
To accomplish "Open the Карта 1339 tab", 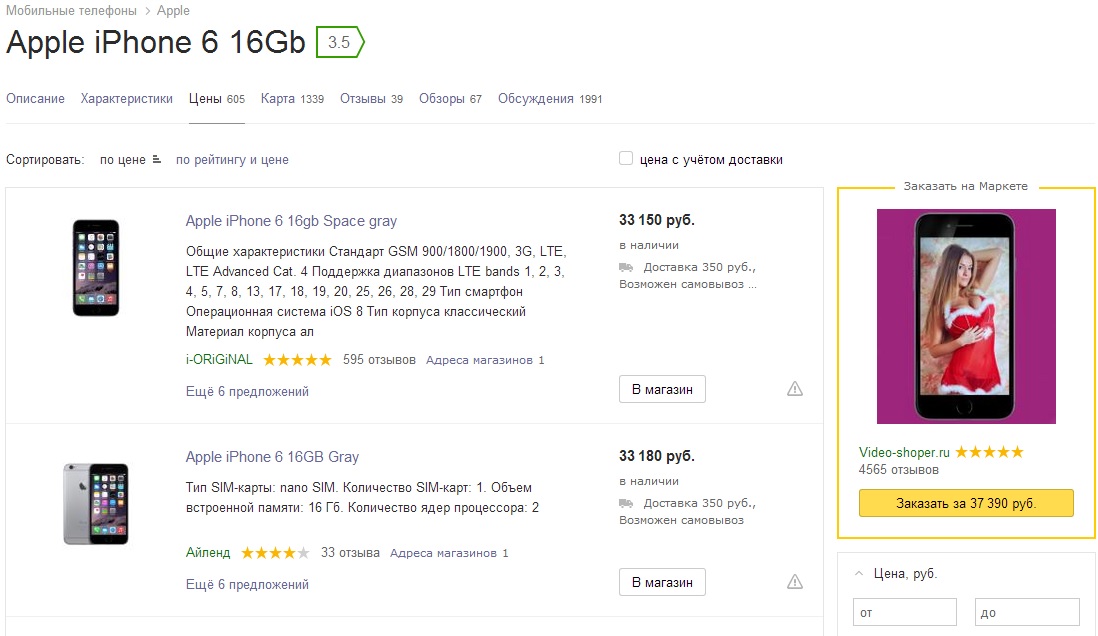I will click(293, 99).
